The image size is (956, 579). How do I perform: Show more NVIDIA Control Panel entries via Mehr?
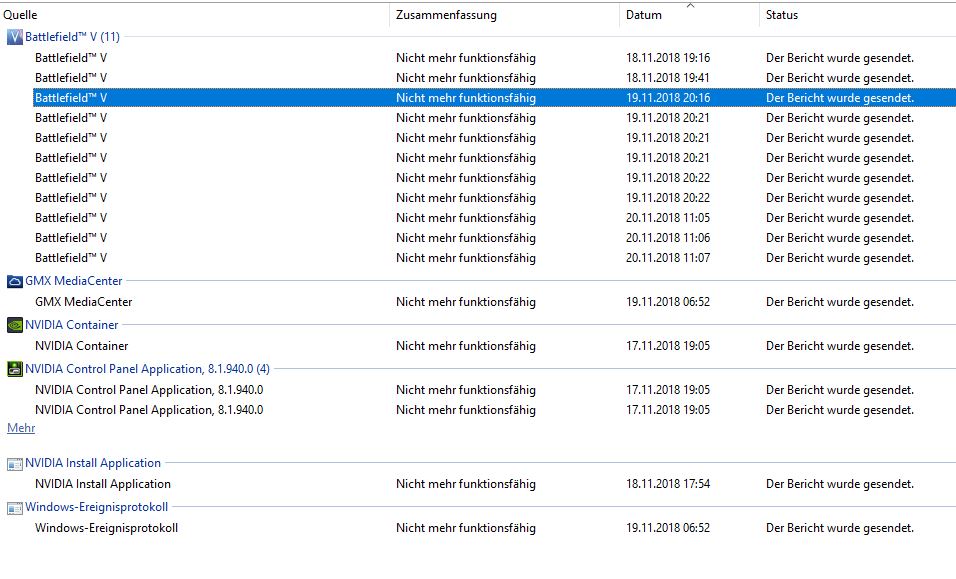point(21,428)
